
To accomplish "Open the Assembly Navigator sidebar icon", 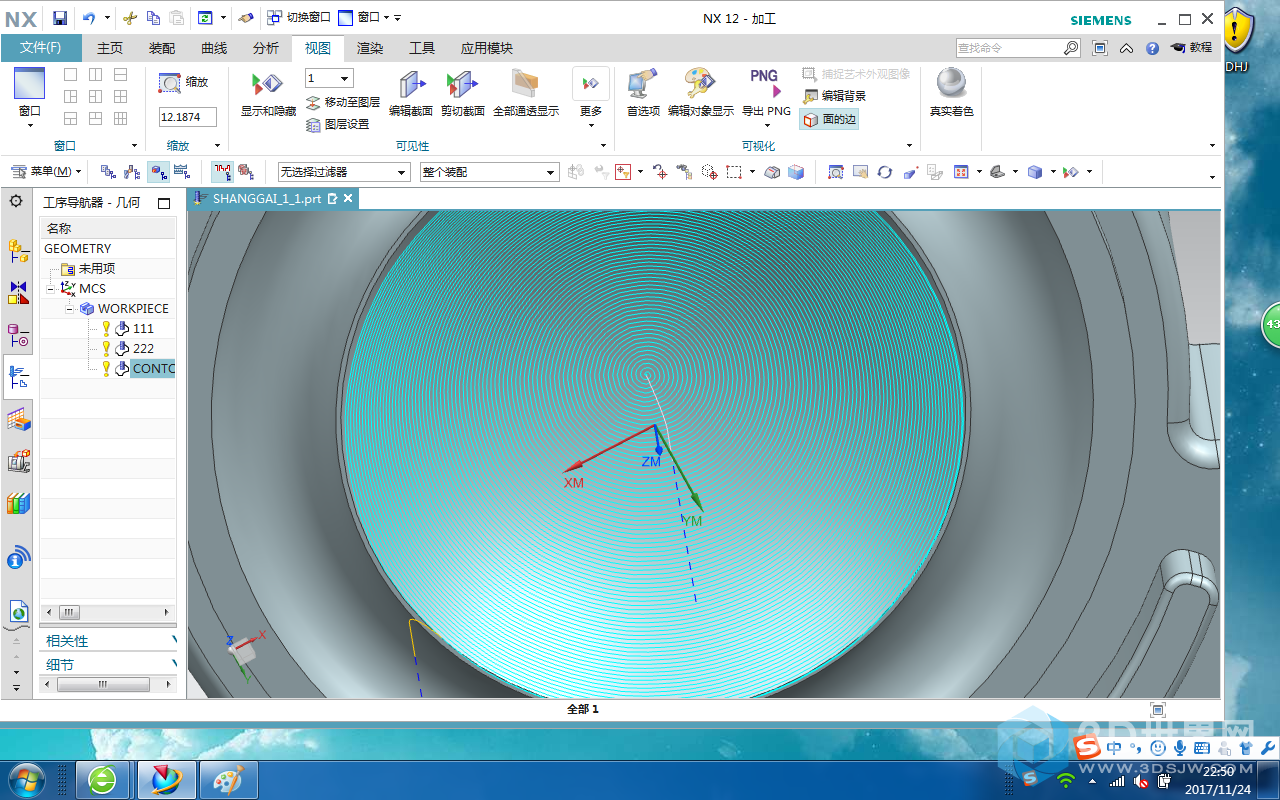I will [18, 251].
